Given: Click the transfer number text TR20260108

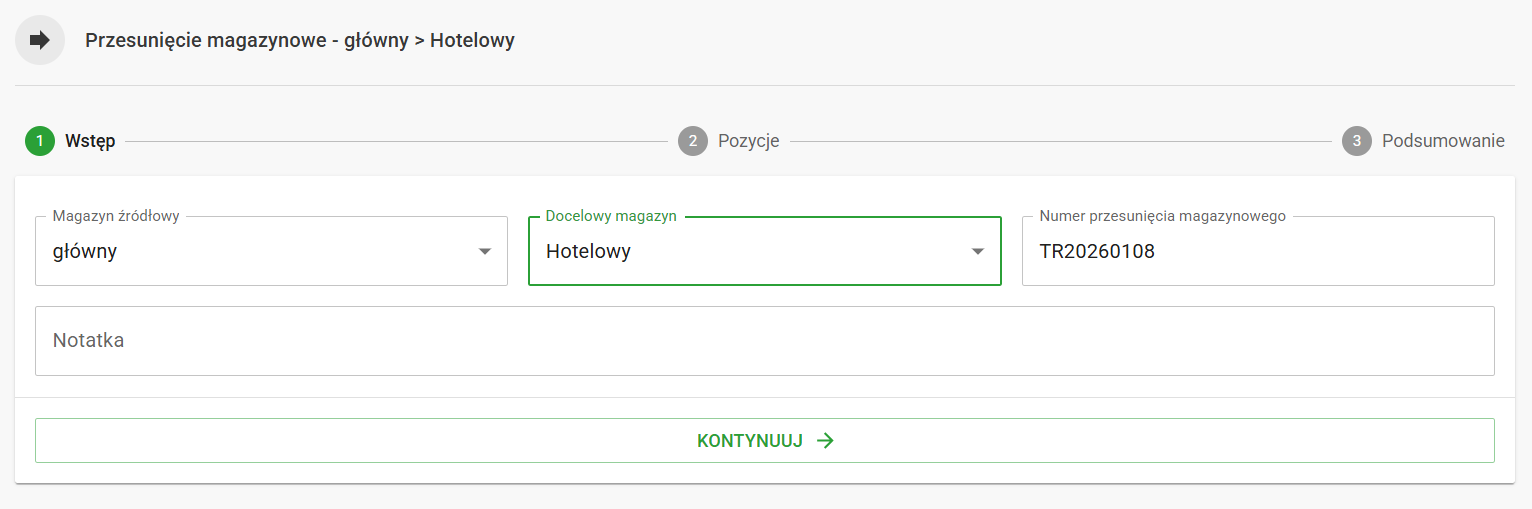Looking at the screenshot, I should (x=1097, y=252).
